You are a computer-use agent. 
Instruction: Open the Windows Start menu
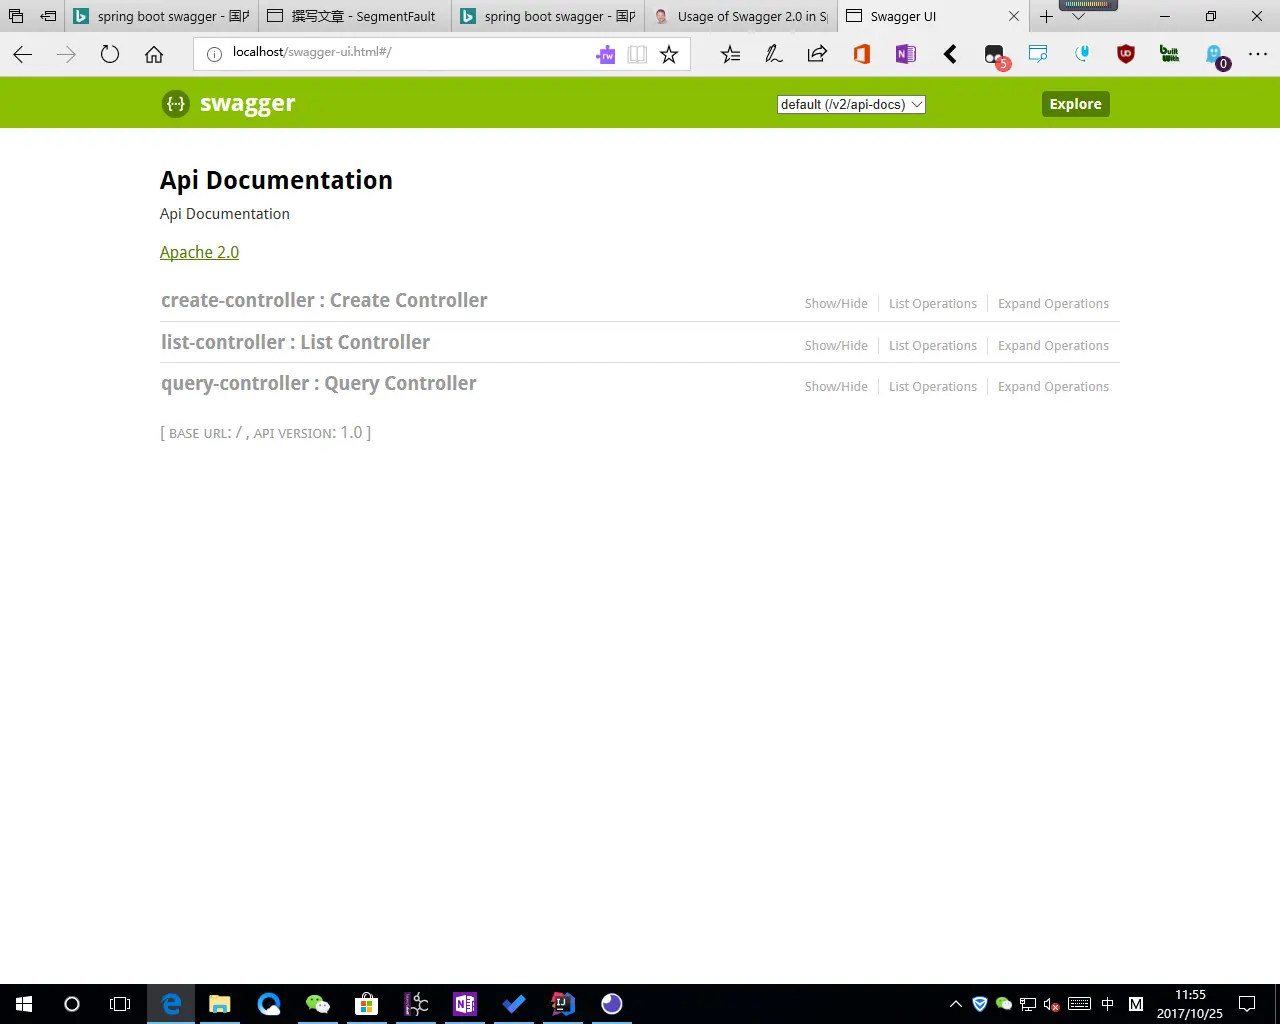click(x=24, y=1004)
